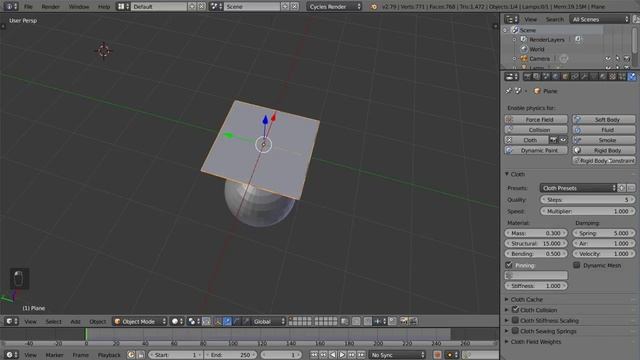Open the Physics properties tab

click(632, 77)
